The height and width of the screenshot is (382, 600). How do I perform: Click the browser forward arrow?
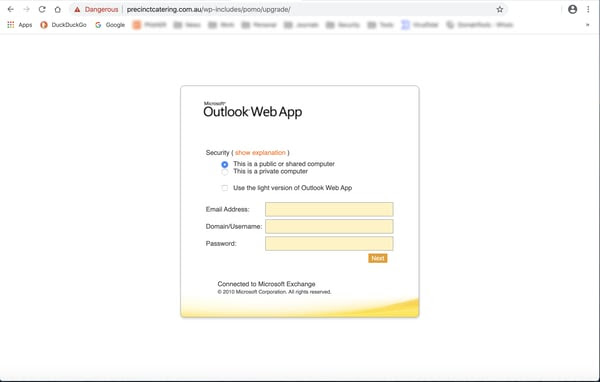pyautogui.click(x=26, y=9)
